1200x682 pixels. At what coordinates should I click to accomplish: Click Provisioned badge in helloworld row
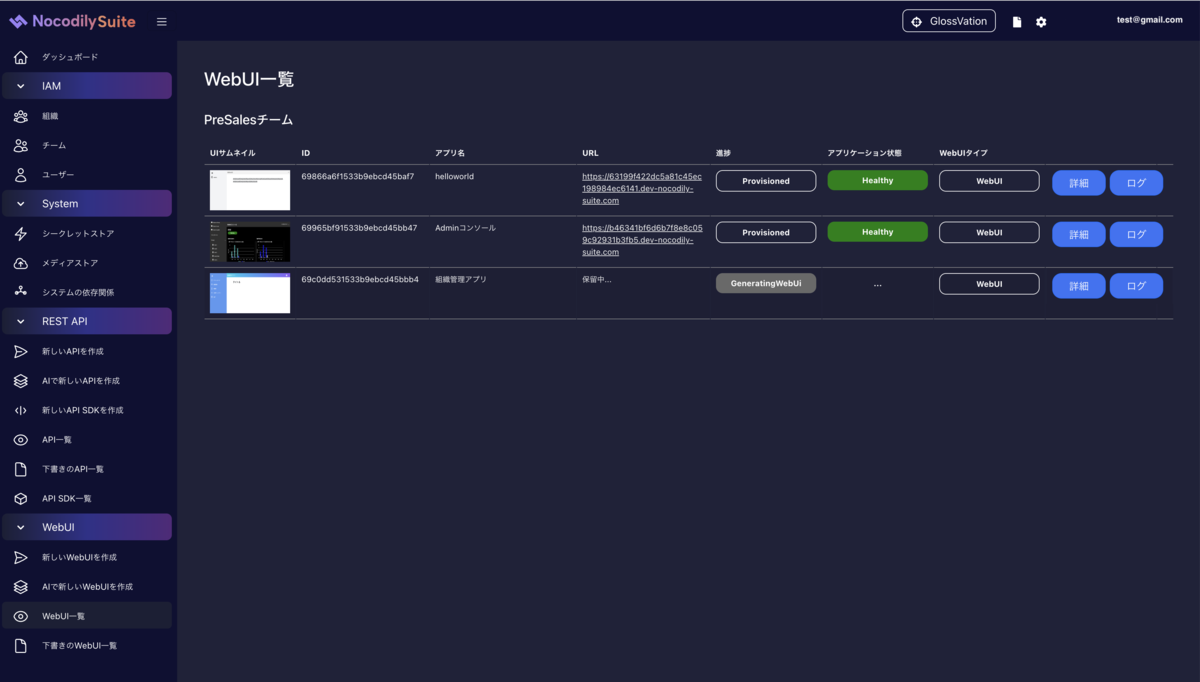pos(766,181)
